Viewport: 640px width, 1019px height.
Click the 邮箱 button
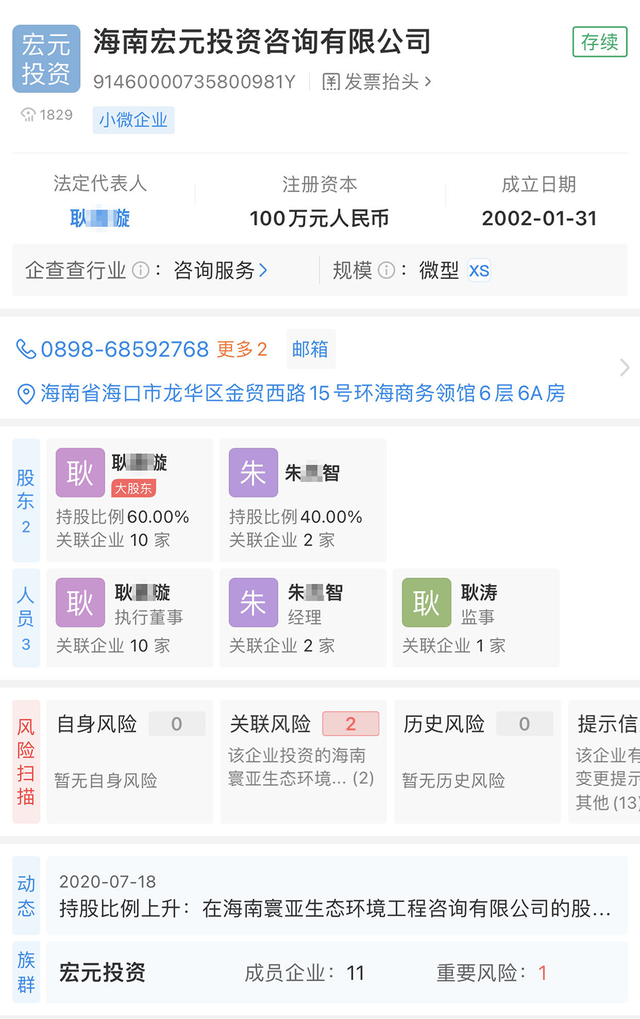310,350
